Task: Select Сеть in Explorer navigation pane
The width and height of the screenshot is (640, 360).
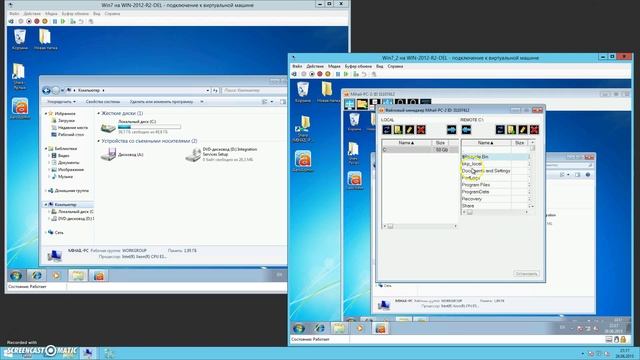Action: [x=59, y=232]
